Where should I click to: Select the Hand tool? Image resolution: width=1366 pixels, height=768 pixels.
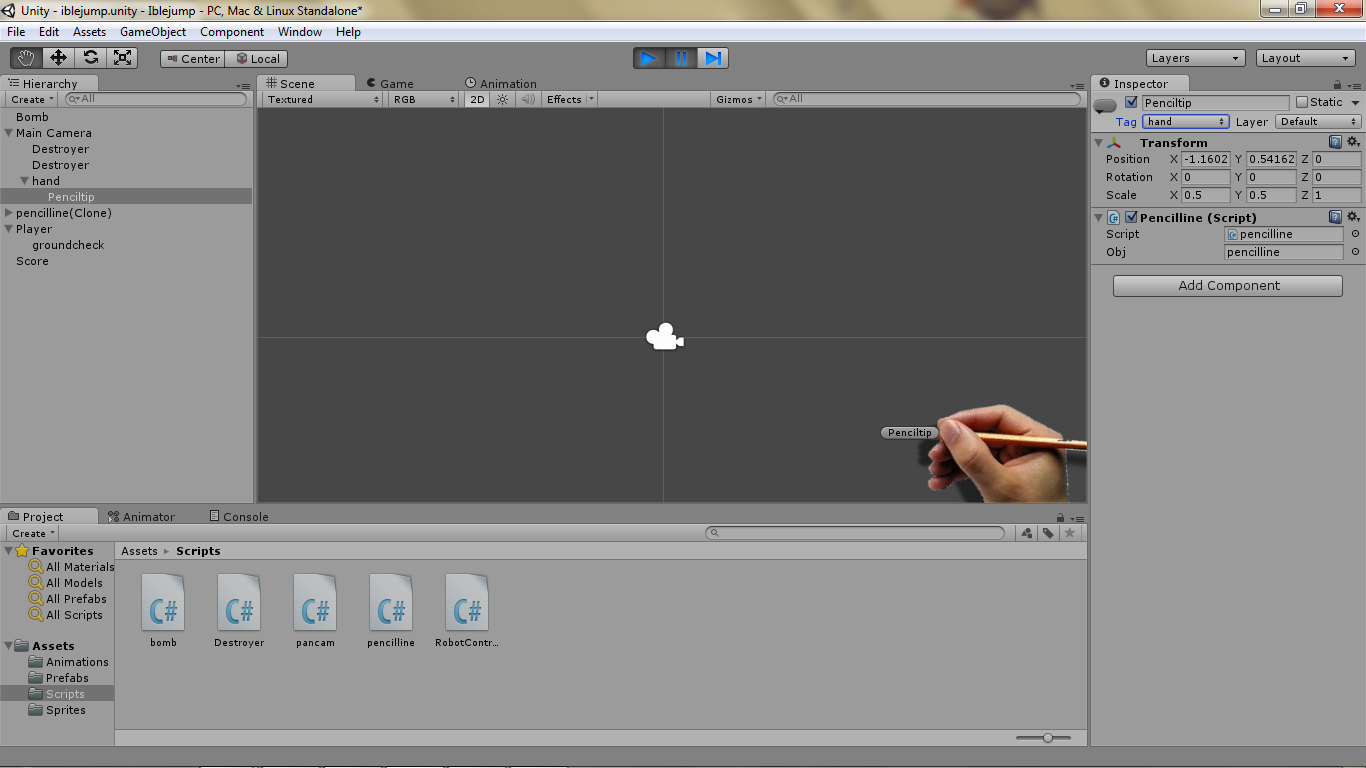[27, 58]
